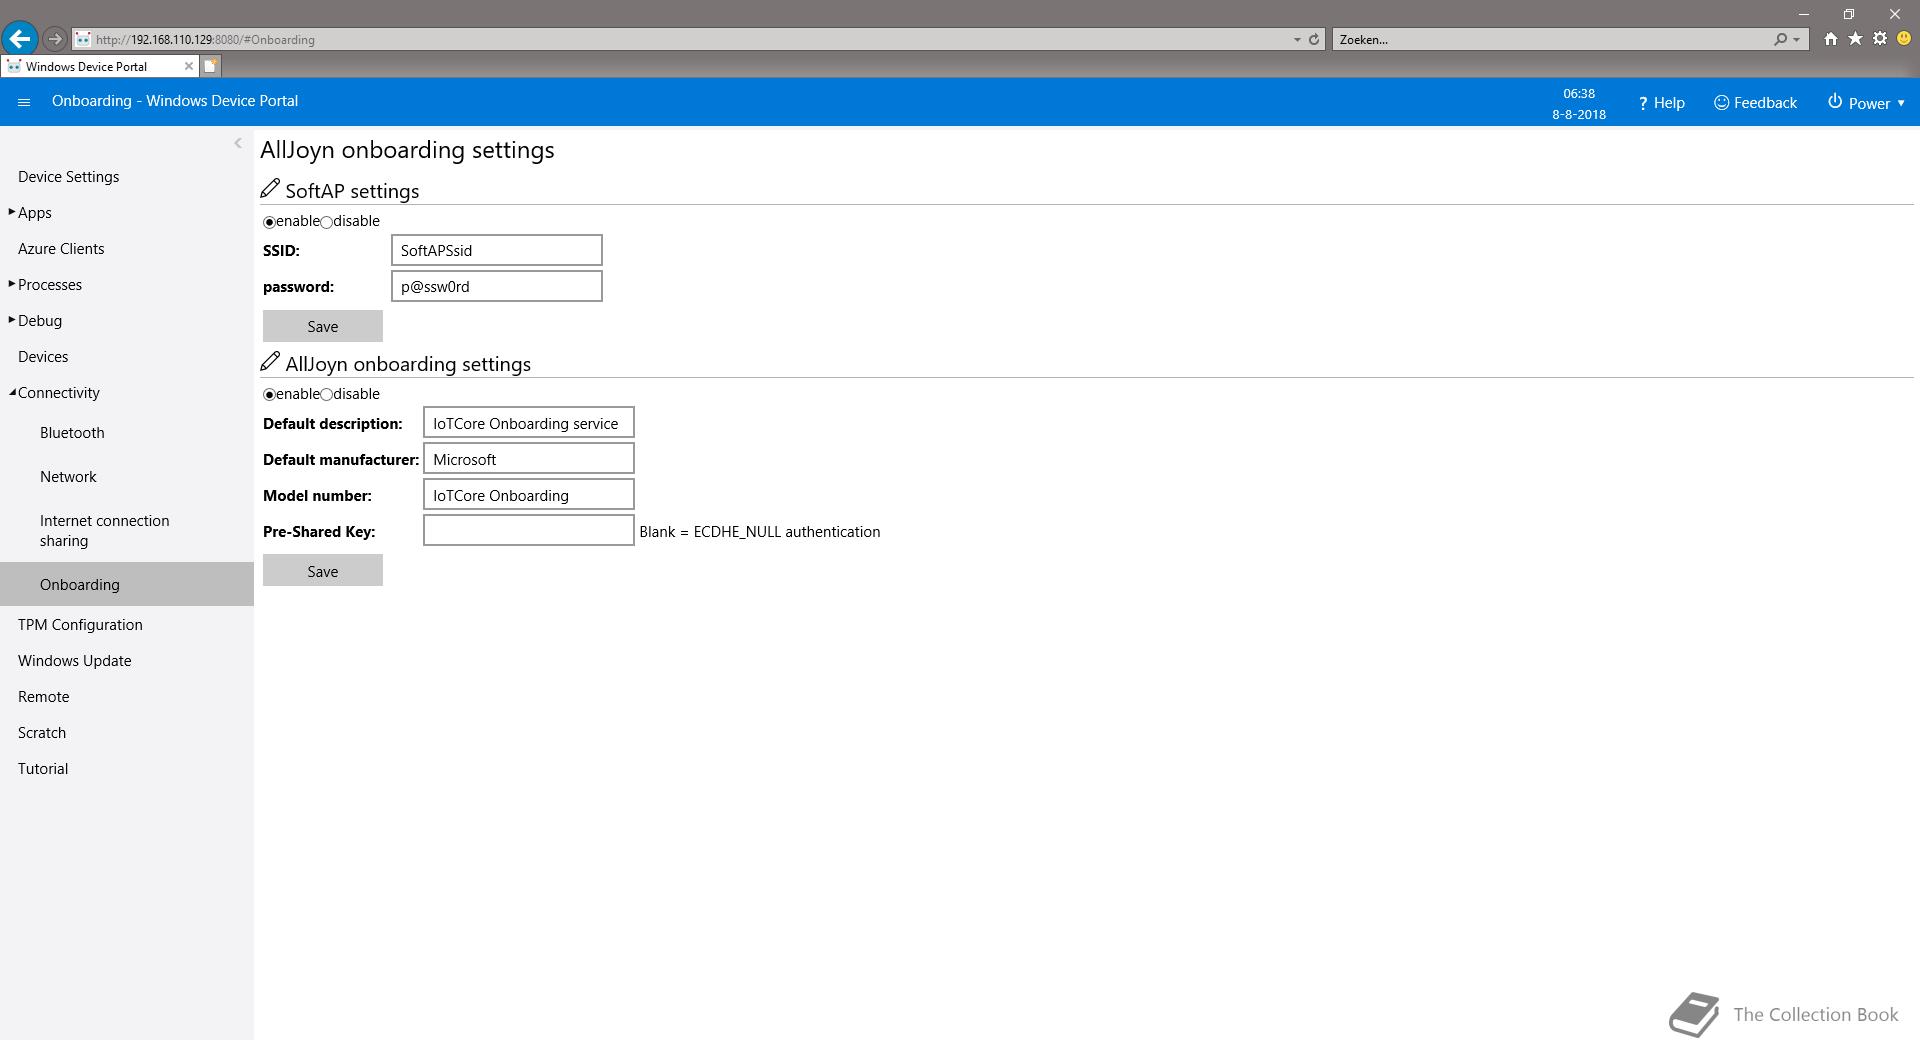The image size is (1920, 1040).
Task: Click the smiley feedback icon in browser toolbar
Action: (1904, 39)
